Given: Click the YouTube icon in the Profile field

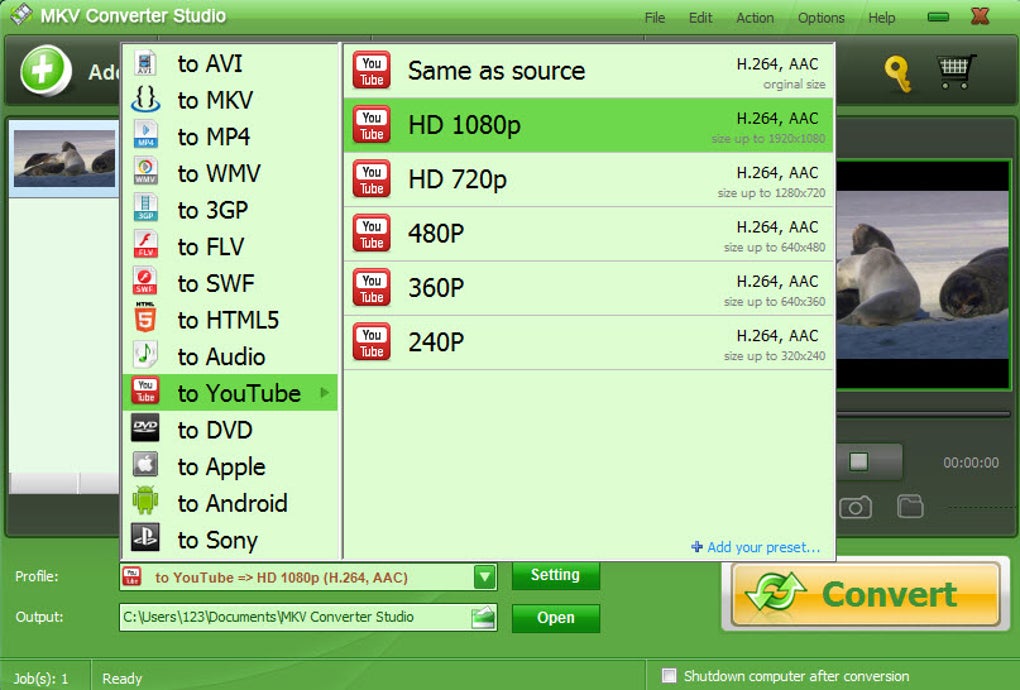Looking at the screenshot, I should [132, 576].
